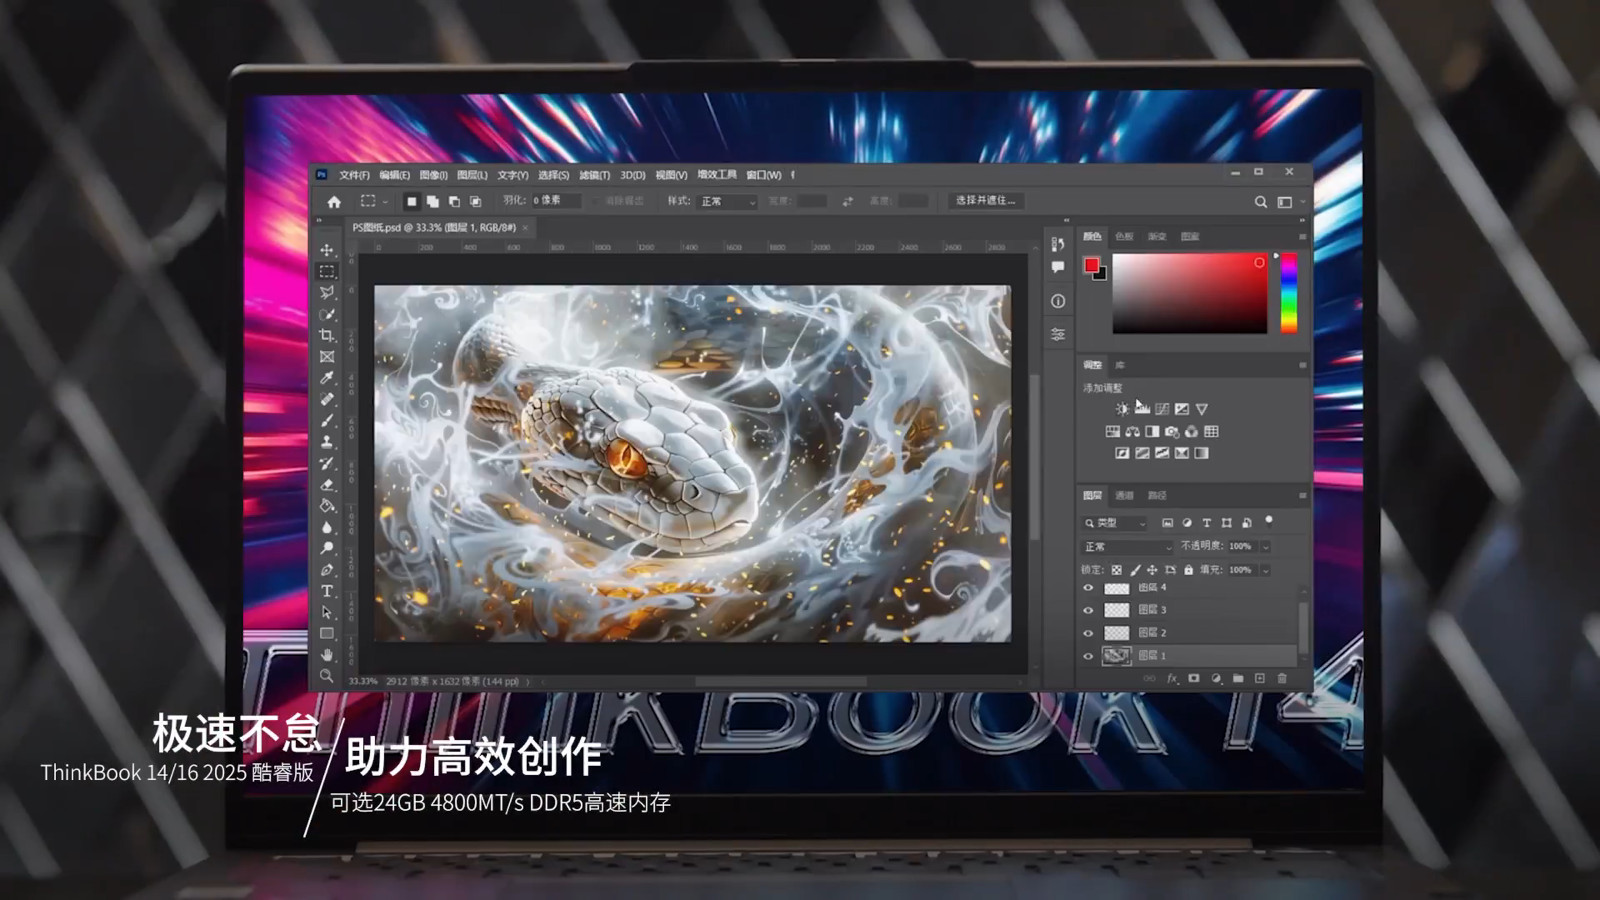Viewport: 1600px width, 900px height.
Task: Click the foreground red color swatch
Action: pos(1091,265)
